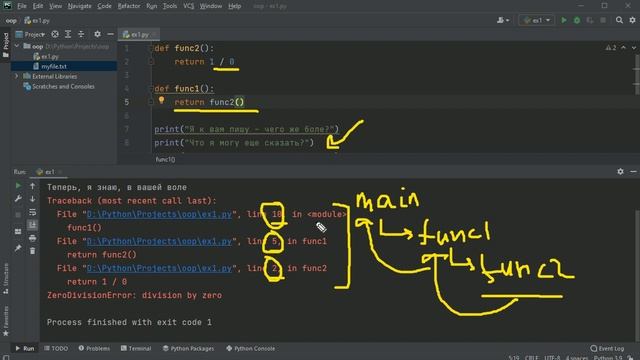This screenshot has width=640, height=360.
Task: Open Python Packages tool window
Action: pyautogui.click(x=188, y=348)
